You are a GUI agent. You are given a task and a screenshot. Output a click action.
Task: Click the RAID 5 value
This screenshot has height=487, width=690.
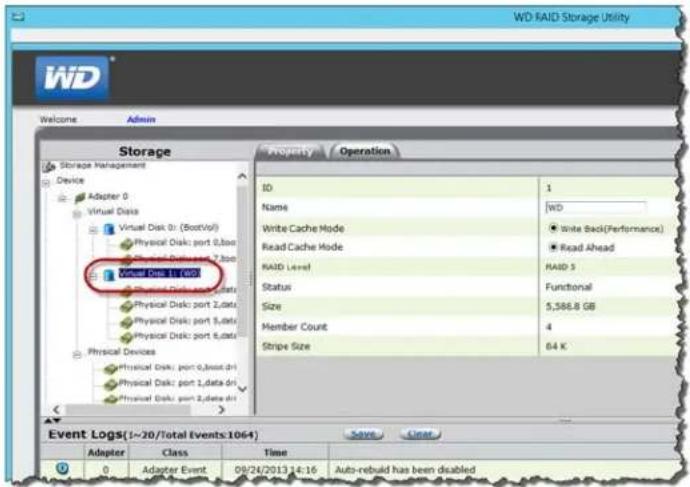tap(560, 267)
